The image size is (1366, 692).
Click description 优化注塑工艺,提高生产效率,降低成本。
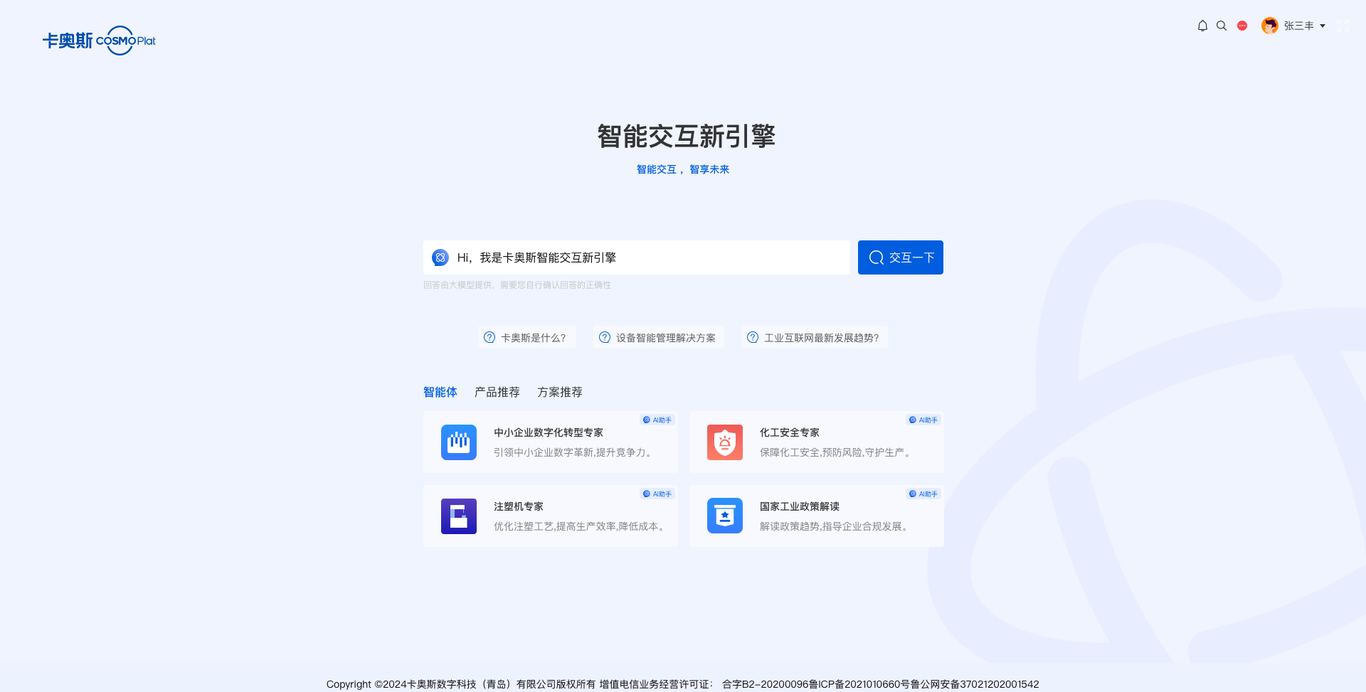pos(581,527)
